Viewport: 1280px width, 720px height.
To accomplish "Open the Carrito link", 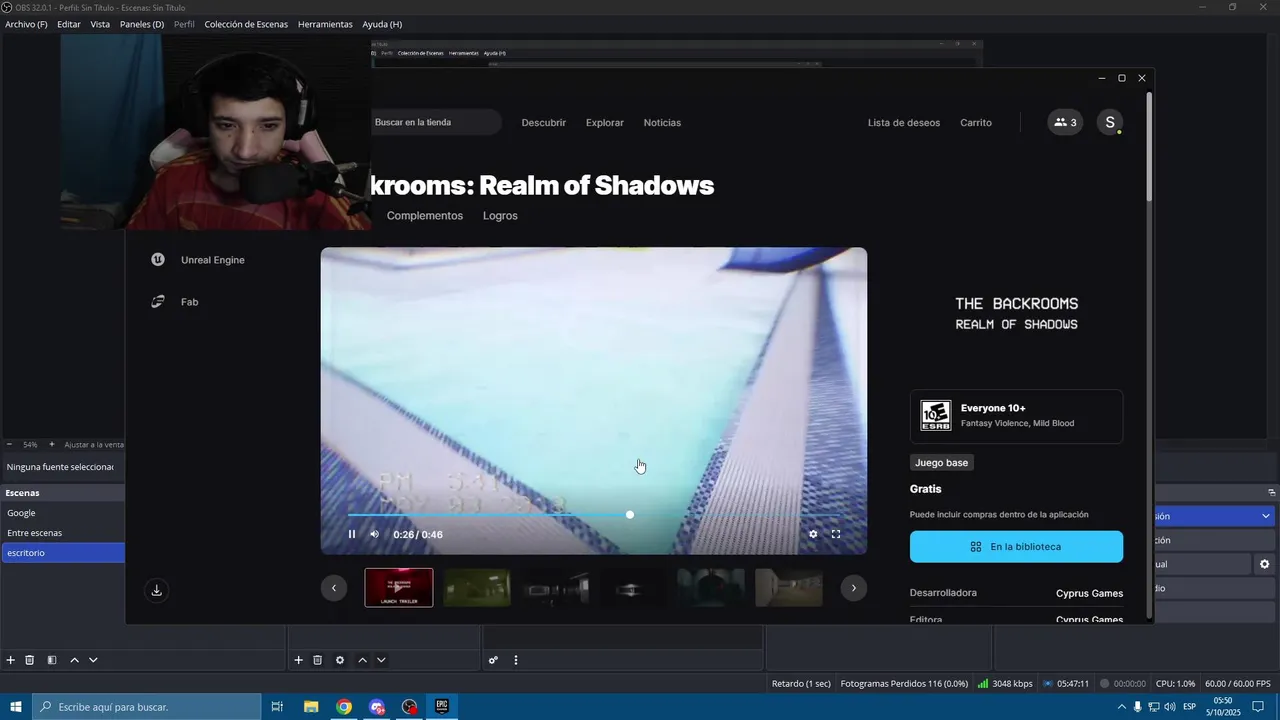I will (976, 123).
